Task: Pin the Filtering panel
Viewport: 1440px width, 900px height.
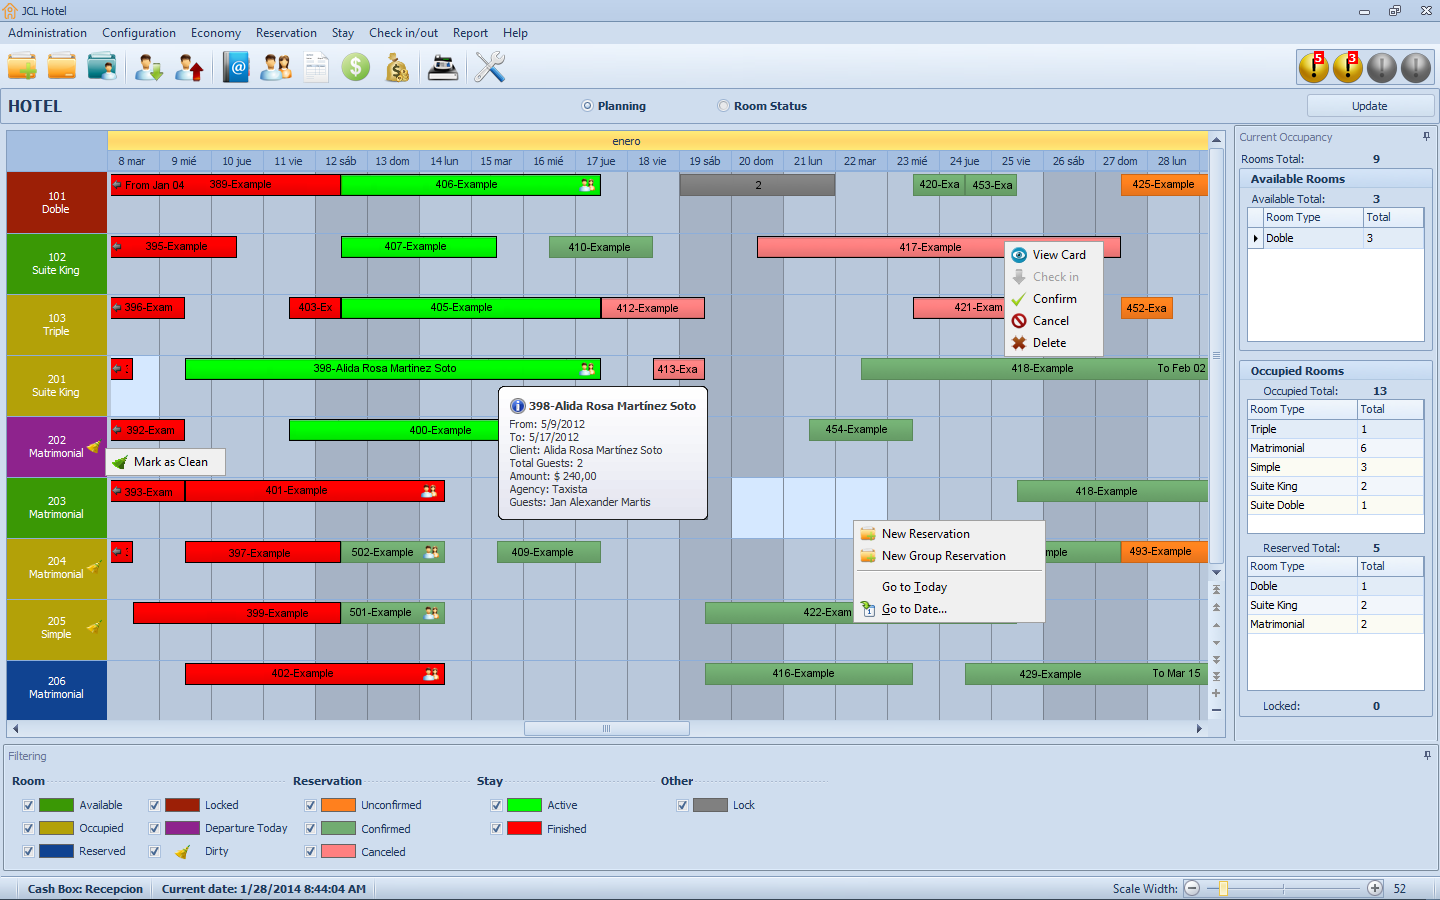Action: [x=1427, y=755]
